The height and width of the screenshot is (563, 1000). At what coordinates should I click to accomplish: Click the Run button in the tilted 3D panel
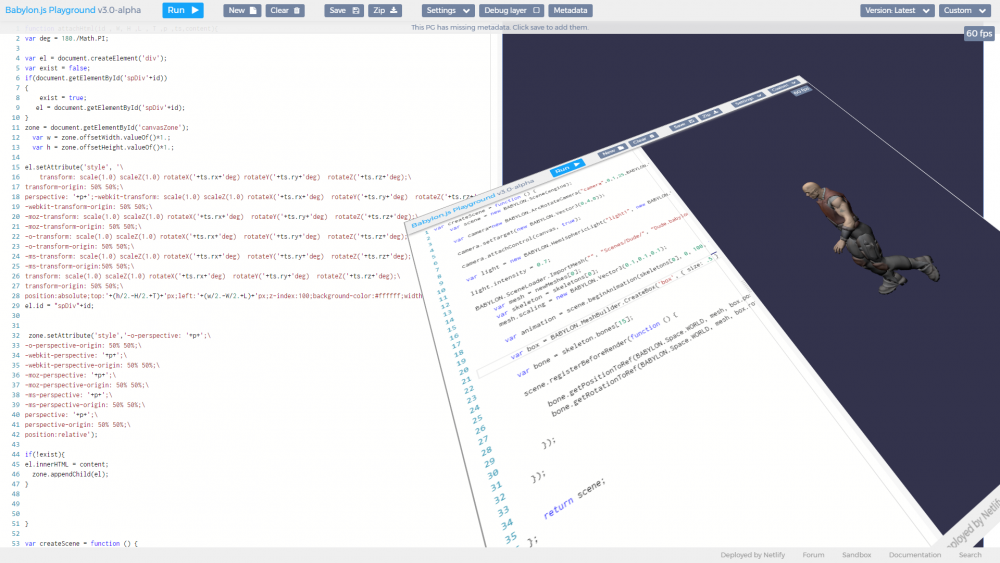coord(567,168)
